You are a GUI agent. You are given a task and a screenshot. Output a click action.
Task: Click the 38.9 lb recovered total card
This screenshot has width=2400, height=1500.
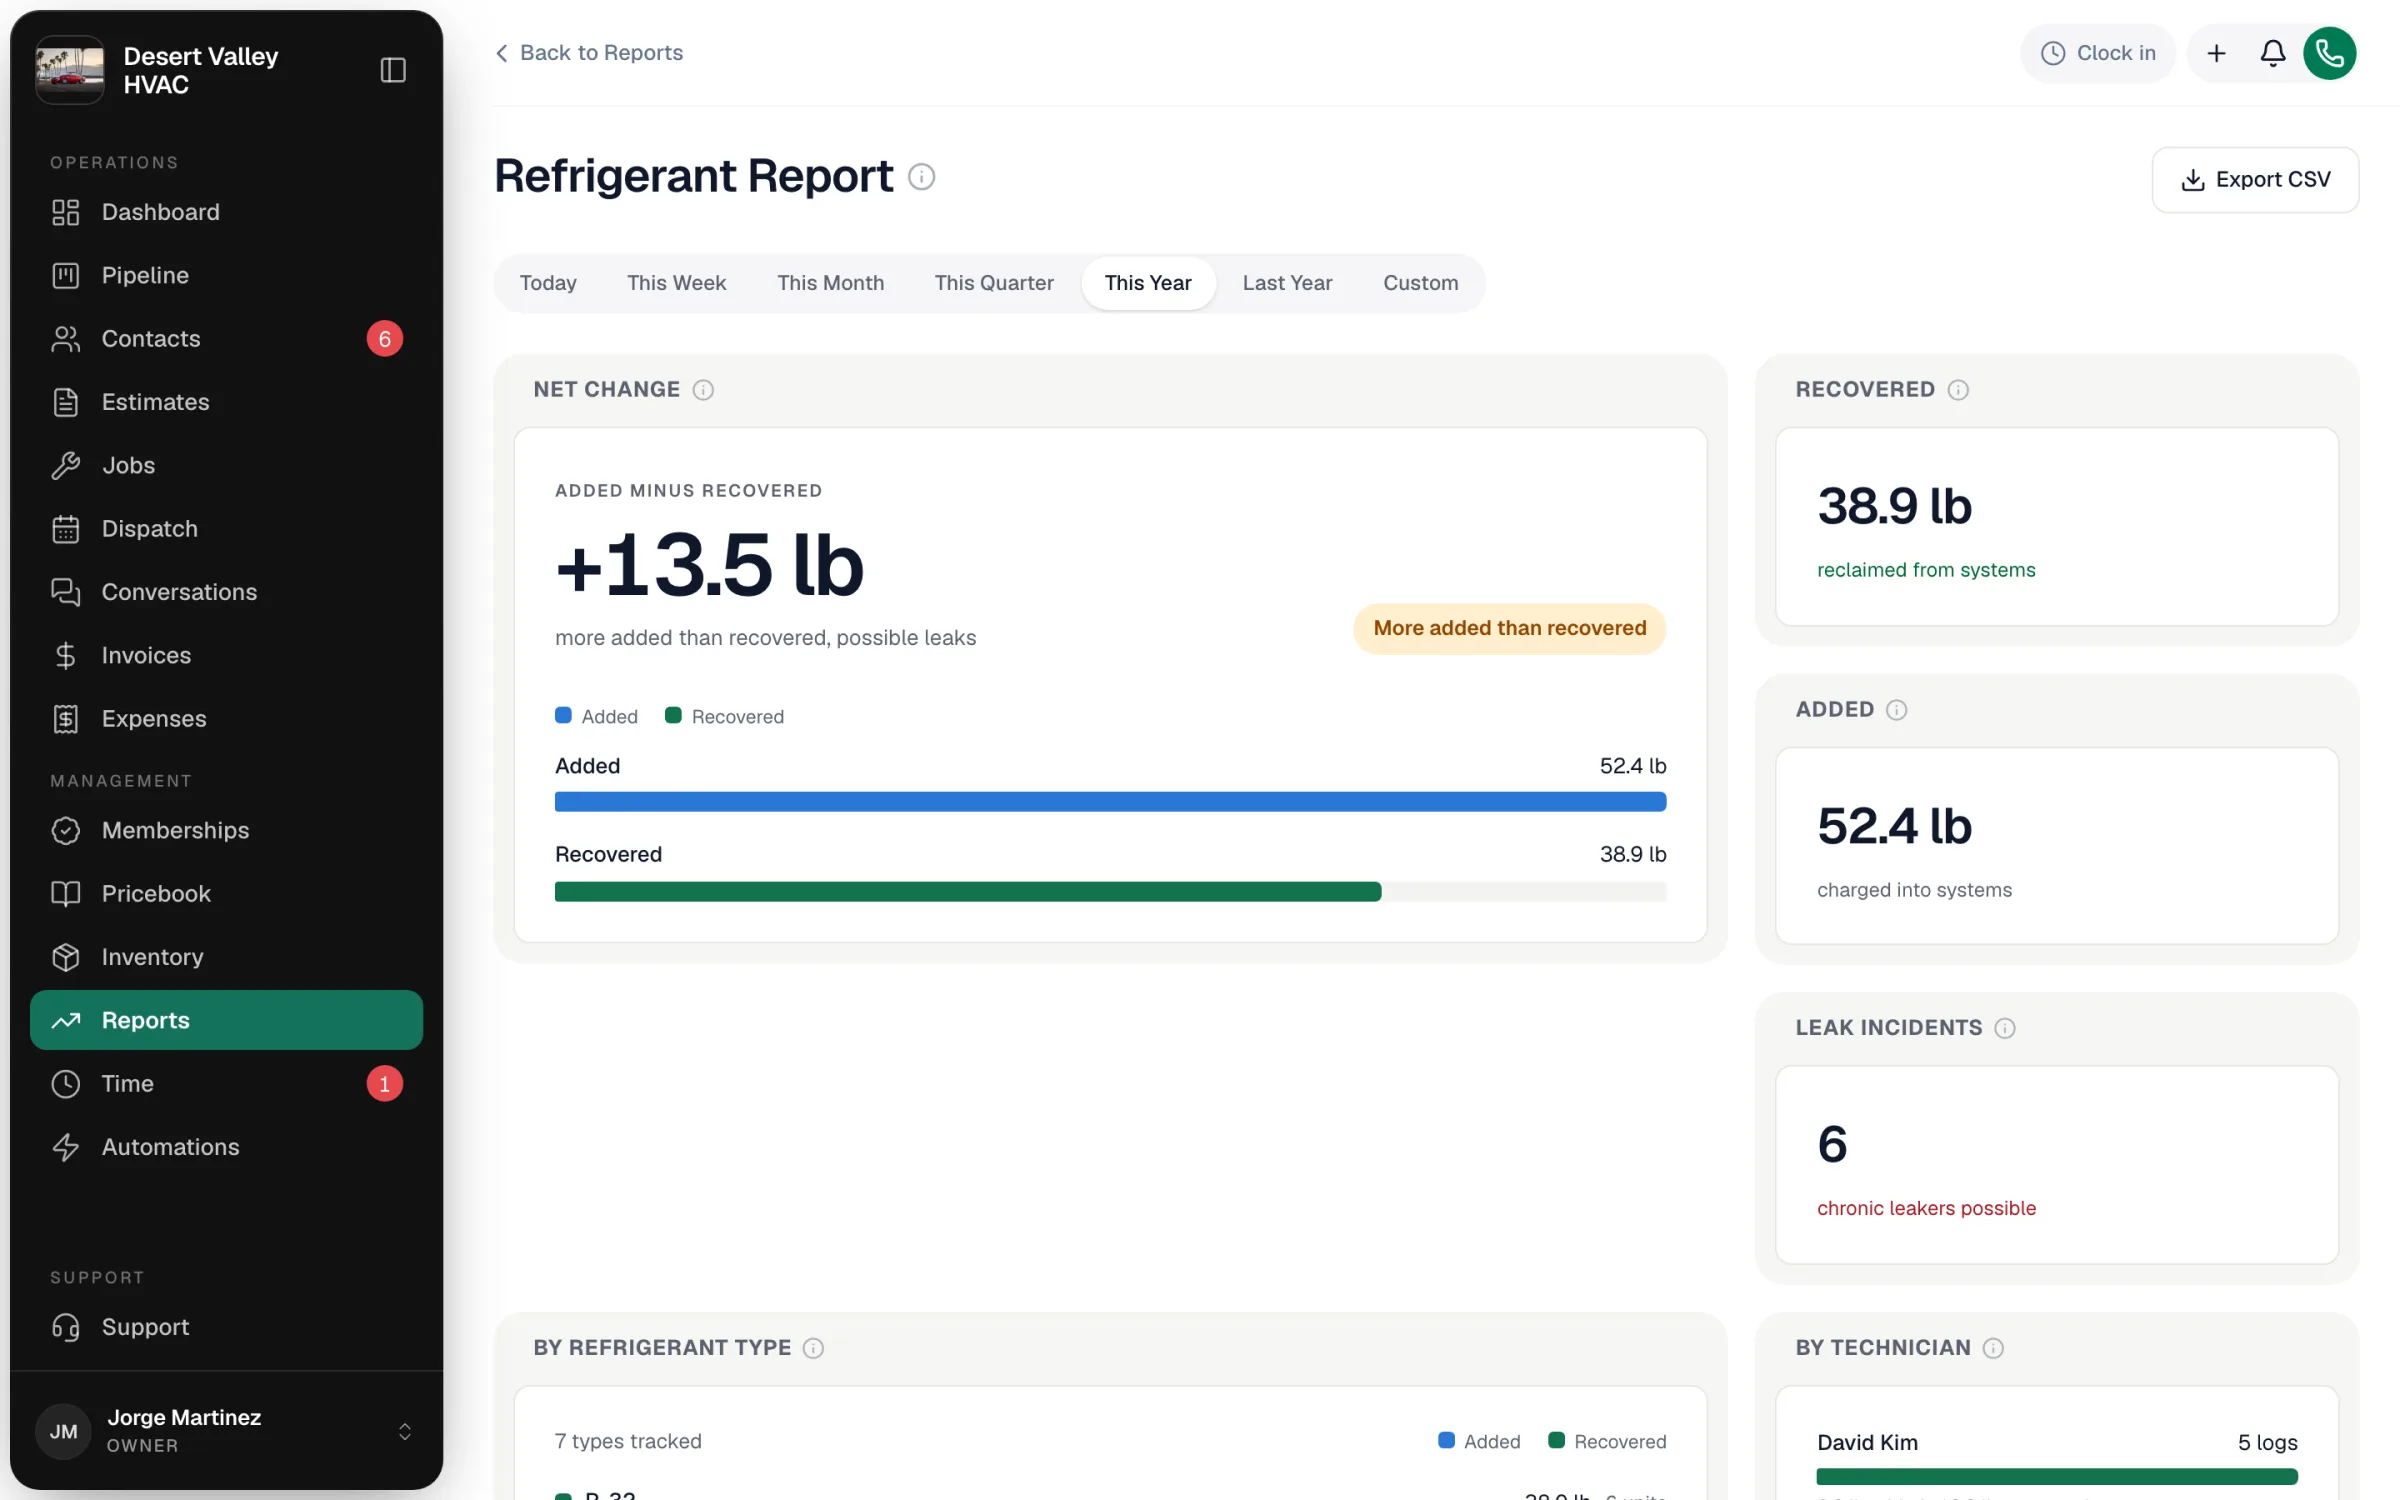click(x=2057, y=527)
